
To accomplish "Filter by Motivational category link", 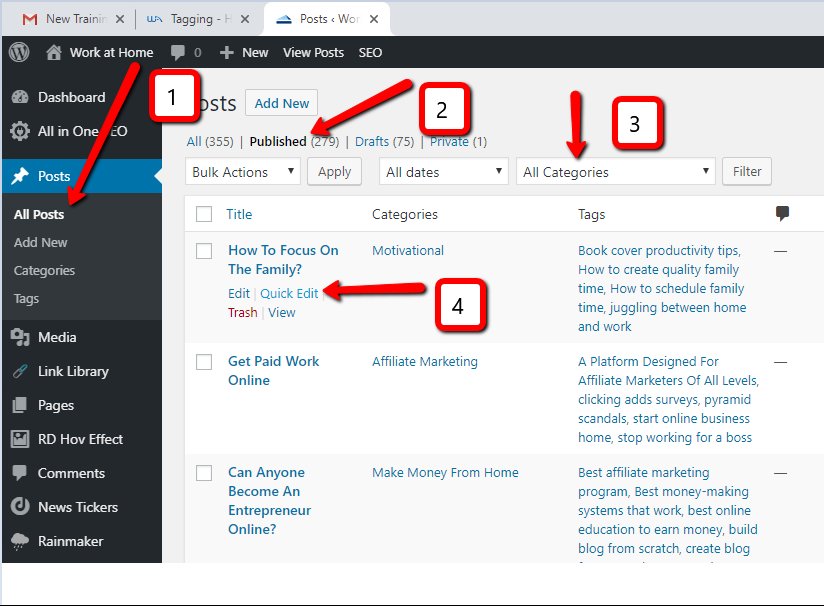I will point(408,250).
